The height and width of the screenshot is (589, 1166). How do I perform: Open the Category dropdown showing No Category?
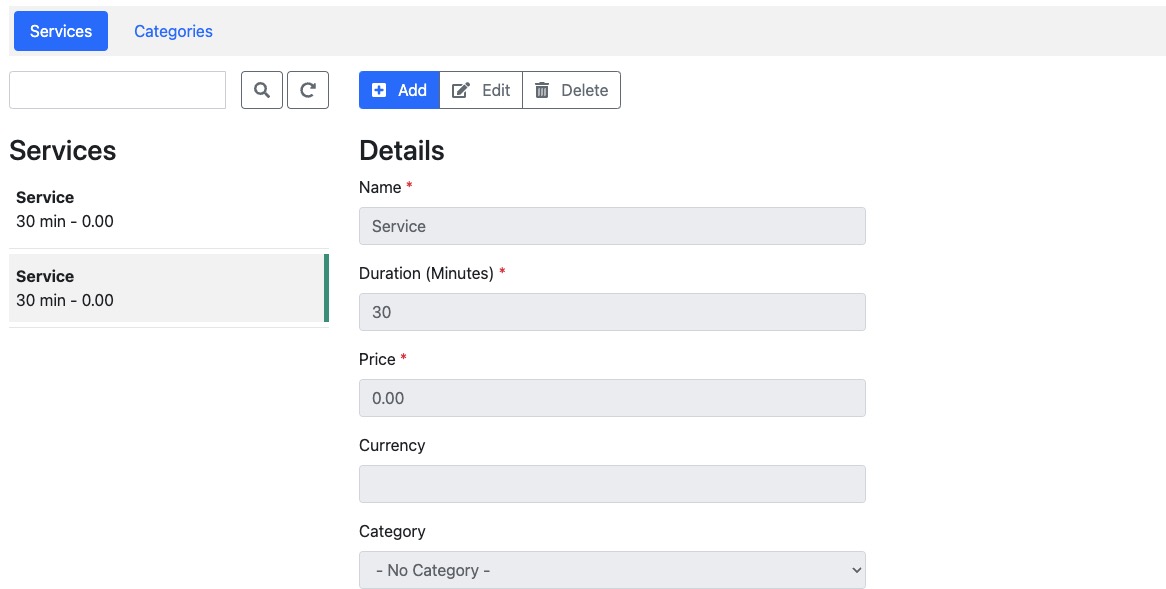[612, 569]
